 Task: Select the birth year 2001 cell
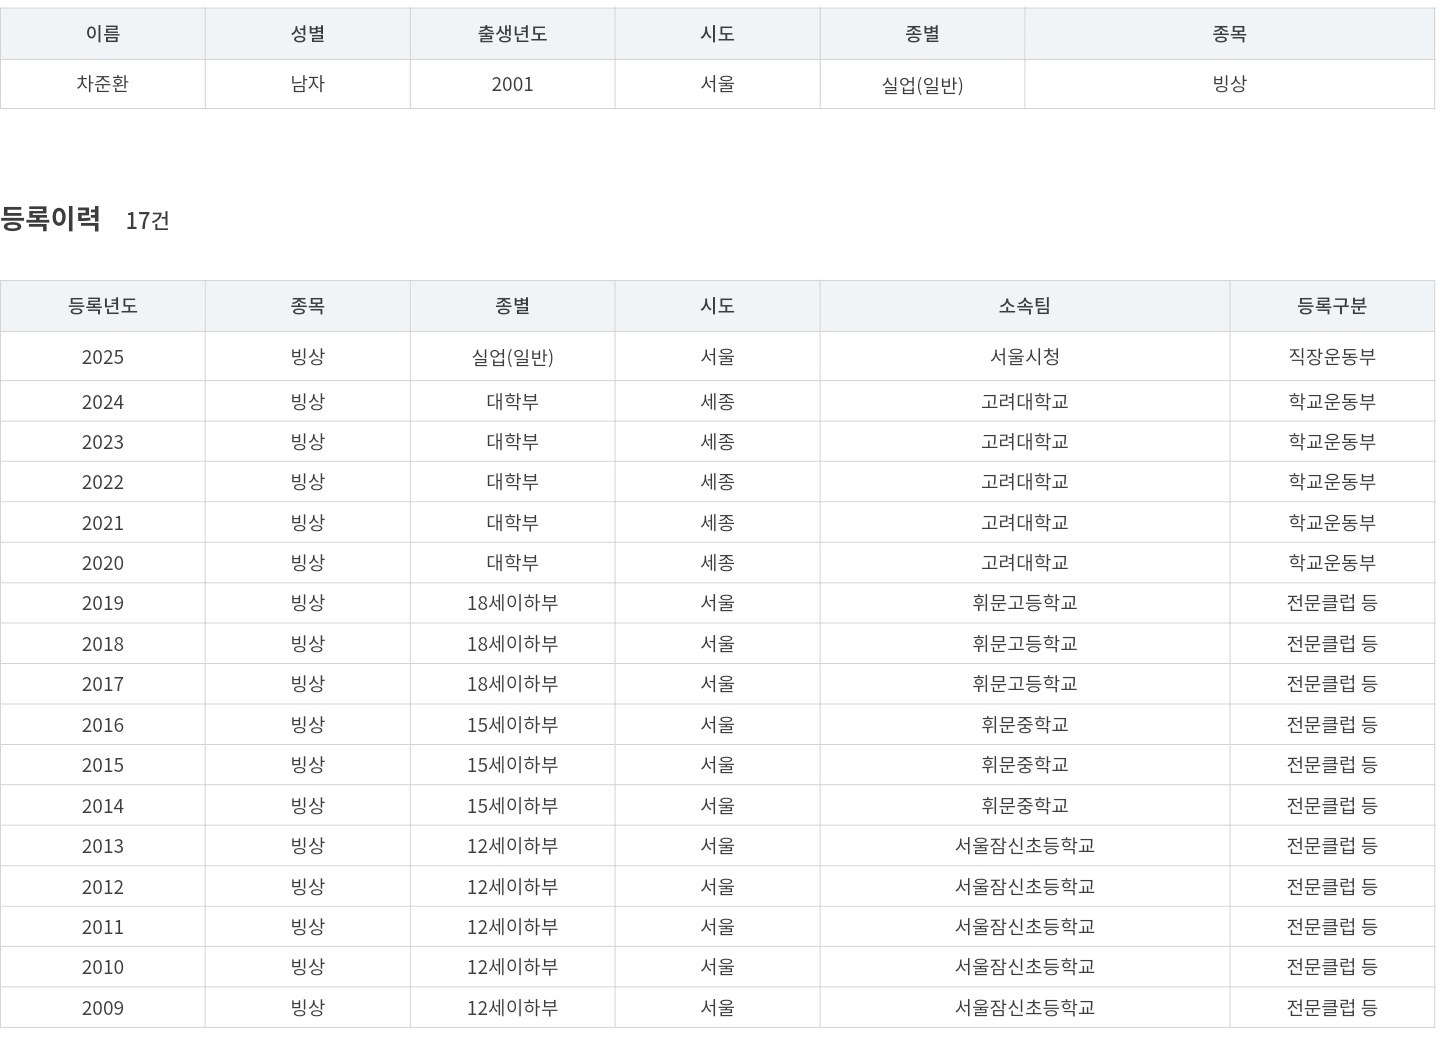[512, 84]
